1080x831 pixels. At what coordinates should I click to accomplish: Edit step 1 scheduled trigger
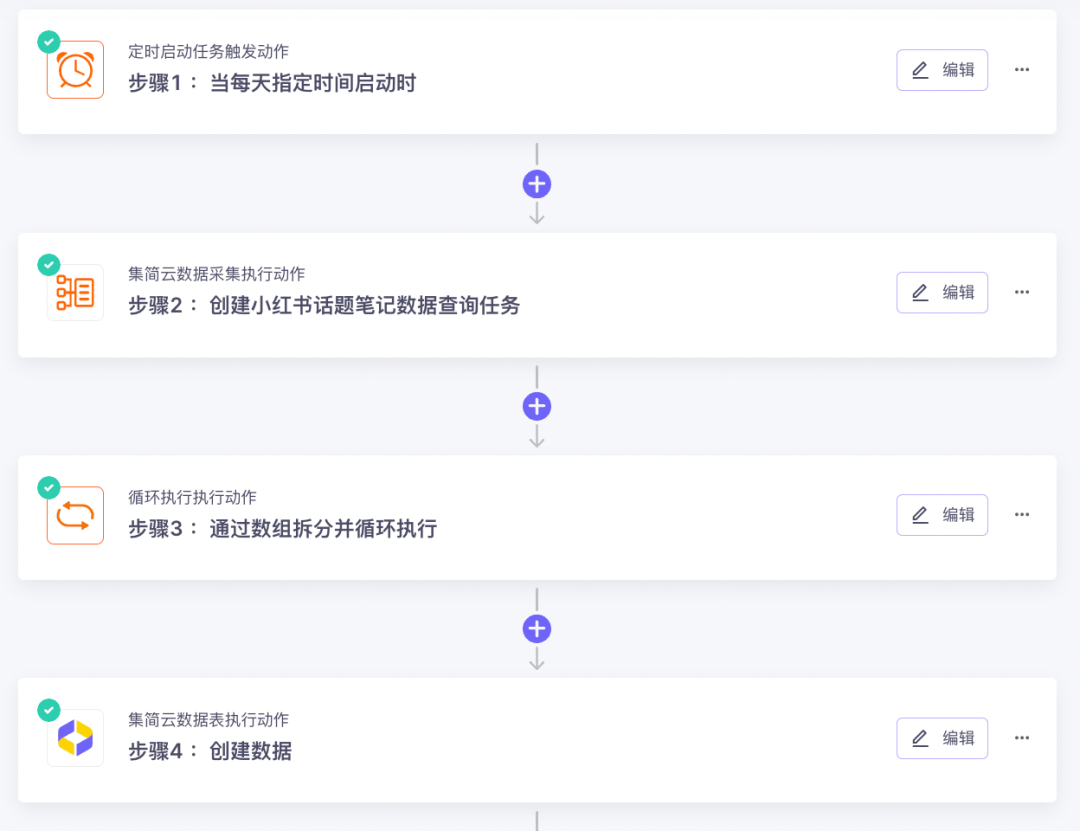(942, 70)
